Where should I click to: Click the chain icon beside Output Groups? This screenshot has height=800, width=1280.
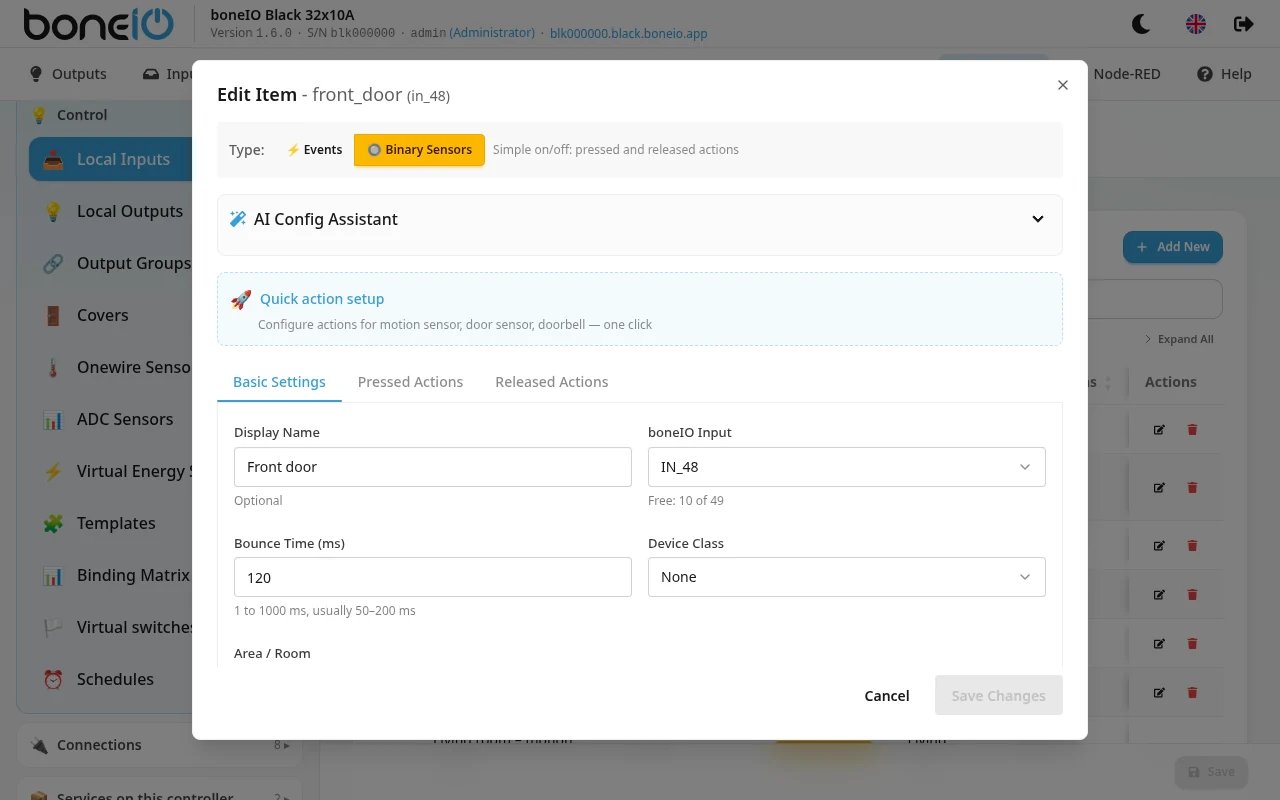click(53, 263)
